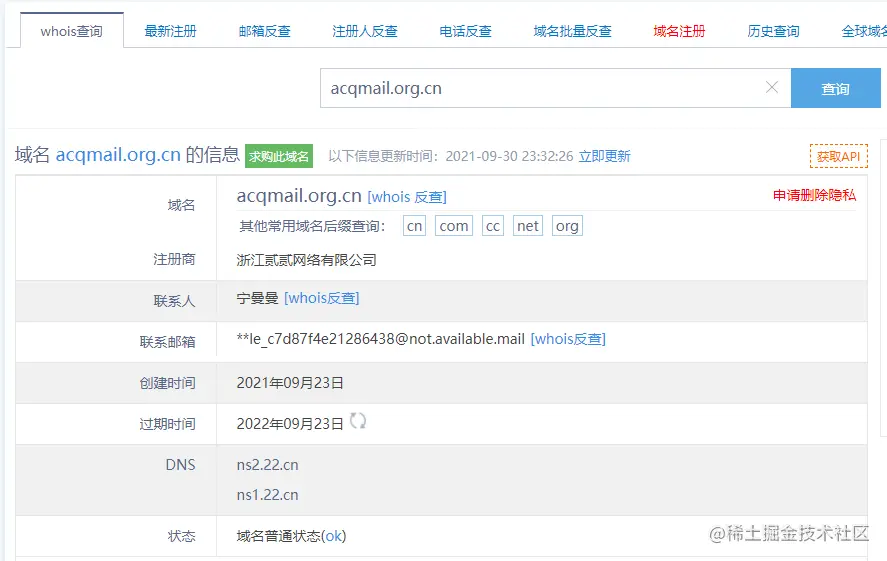Select contact name 宁曼曼

257,298
